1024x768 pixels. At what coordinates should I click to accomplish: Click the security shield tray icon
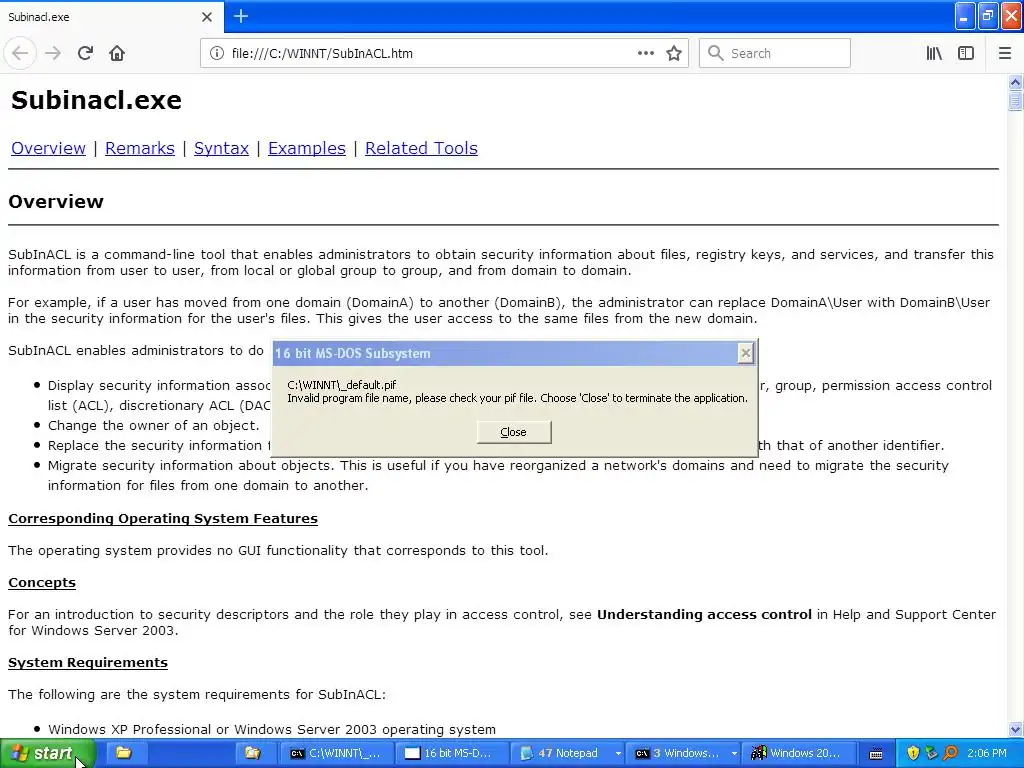(913, 753)
